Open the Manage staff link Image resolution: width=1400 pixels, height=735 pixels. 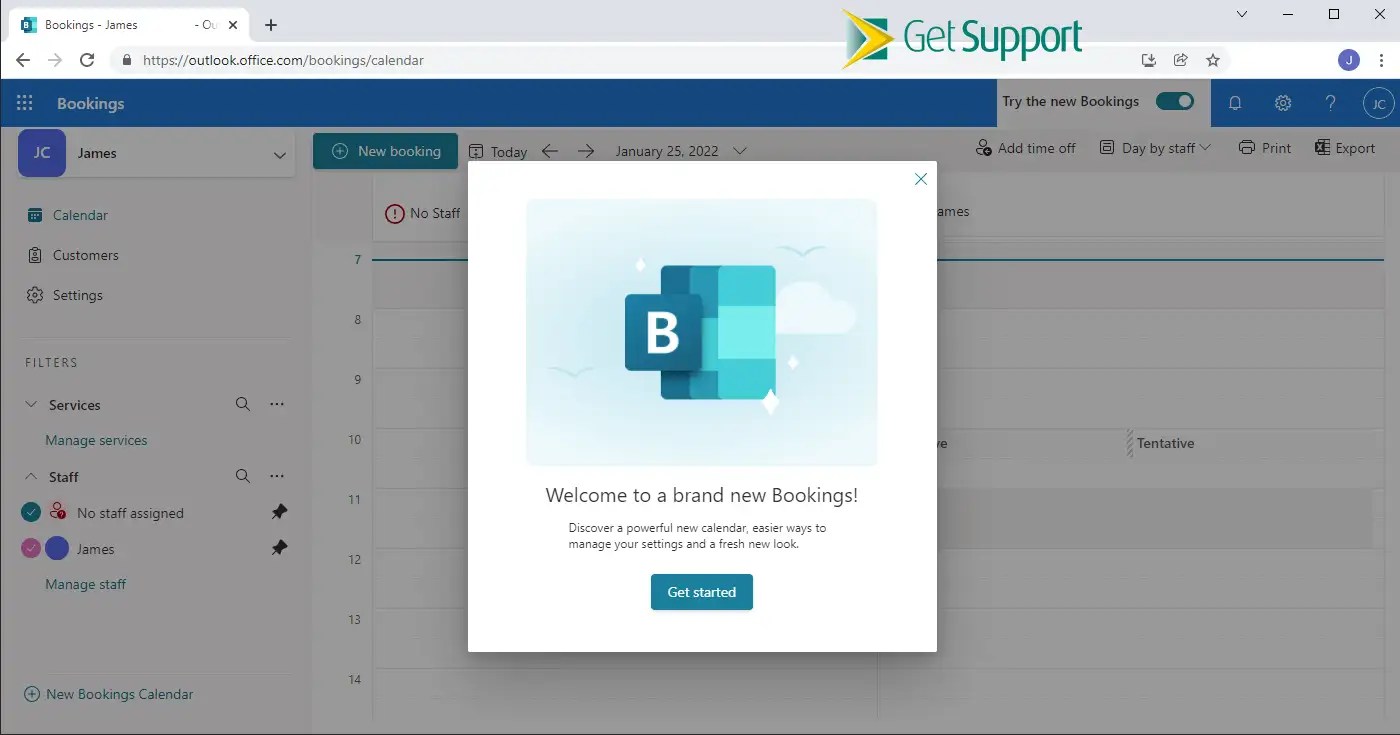click(x=85, y=584)
